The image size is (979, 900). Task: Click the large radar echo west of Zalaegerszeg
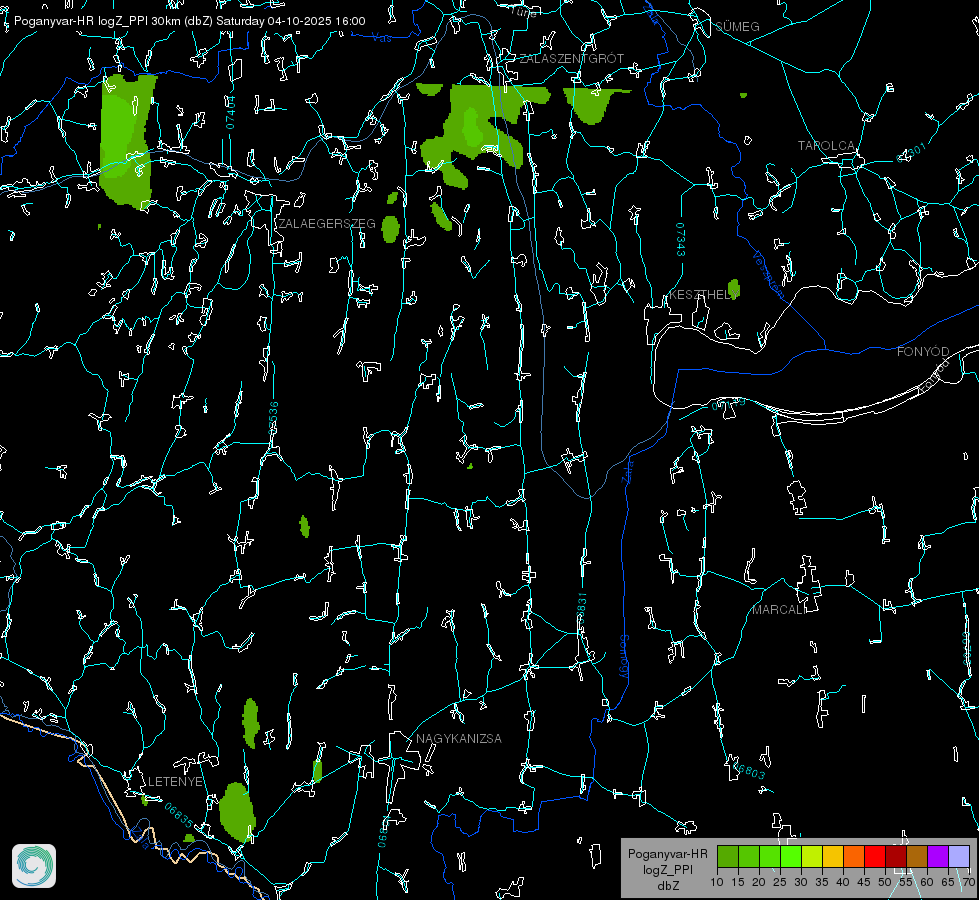pos(127,142)
